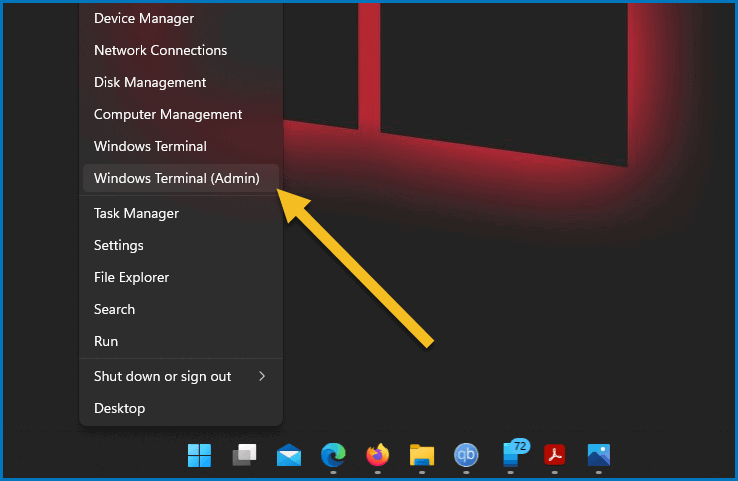Open the Mail app in taskbar
The height and width of the screenshot is (481, 738).
pyautogui.click(x=289, y=456)
